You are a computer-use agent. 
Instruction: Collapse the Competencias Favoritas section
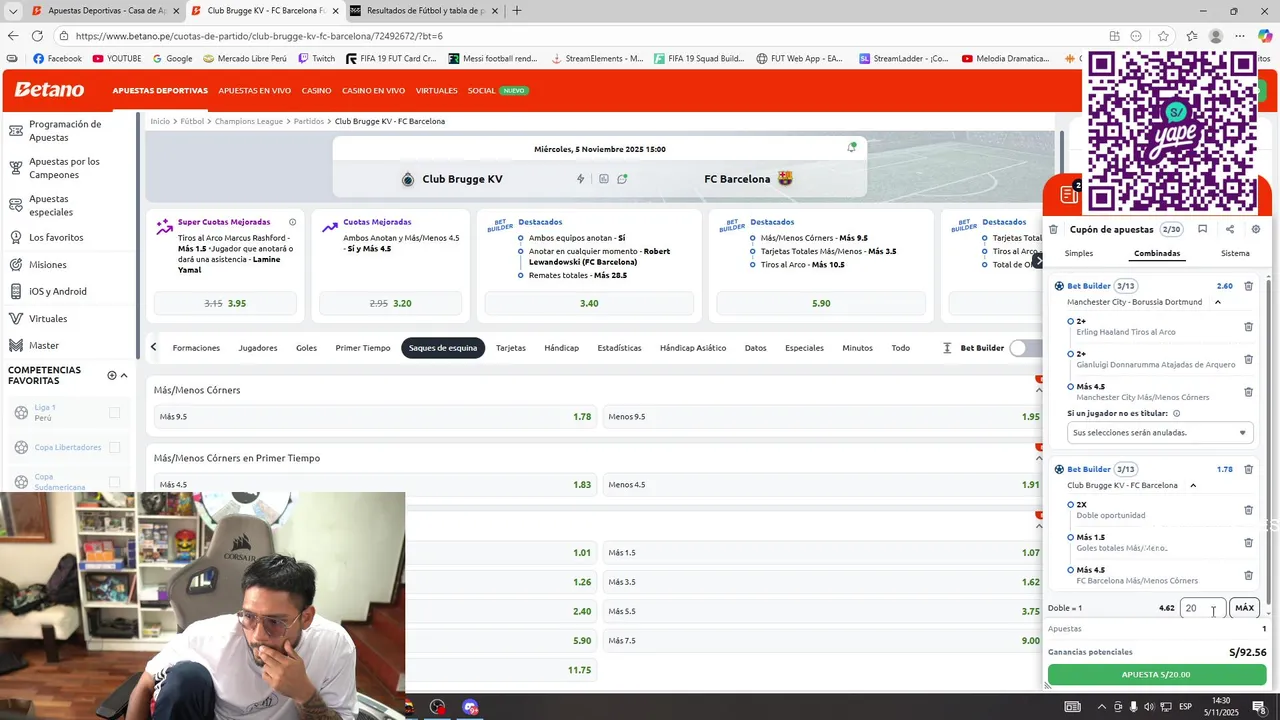point(124,375)
